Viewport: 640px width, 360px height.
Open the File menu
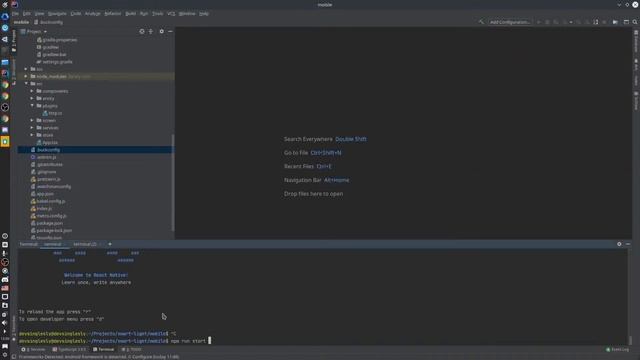[15, 13]
